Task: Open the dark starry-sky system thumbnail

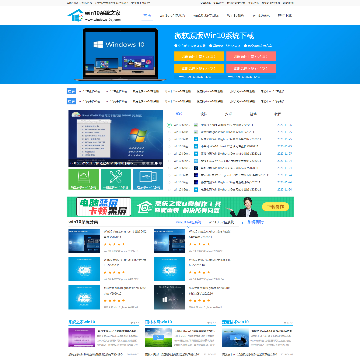Action: tap(169, 297)
